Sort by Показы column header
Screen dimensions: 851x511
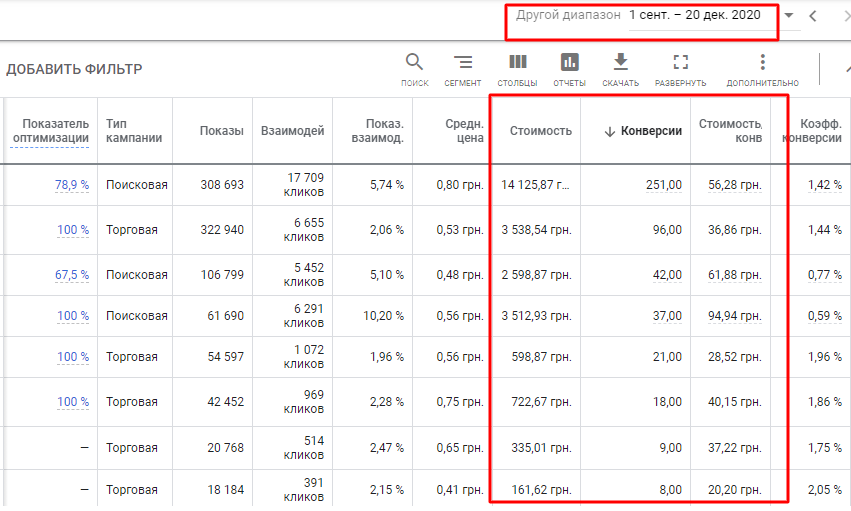pos(221,131)
